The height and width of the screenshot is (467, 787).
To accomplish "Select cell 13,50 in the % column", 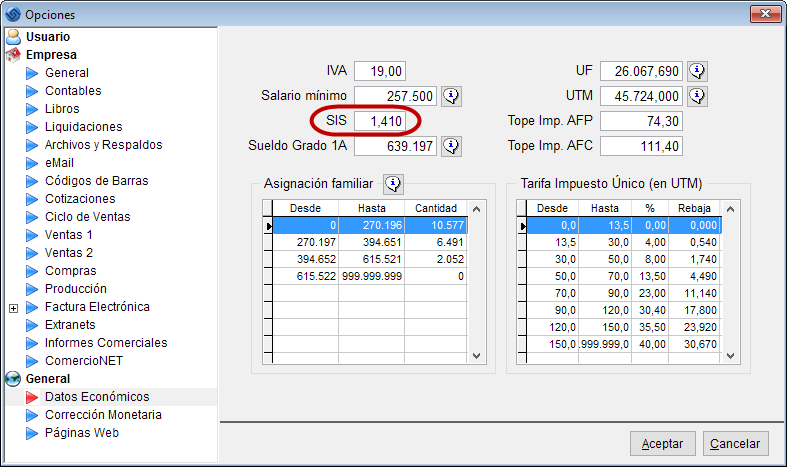I will point(650,276).
